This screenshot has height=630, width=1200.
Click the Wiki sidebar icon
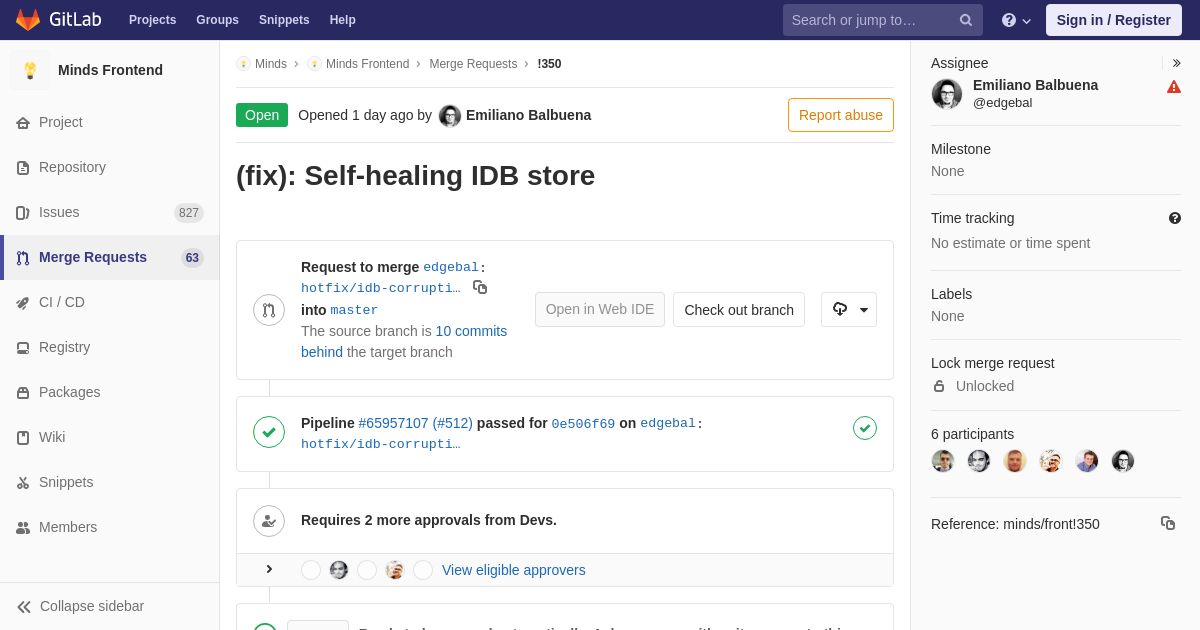(x=23, y=438)
